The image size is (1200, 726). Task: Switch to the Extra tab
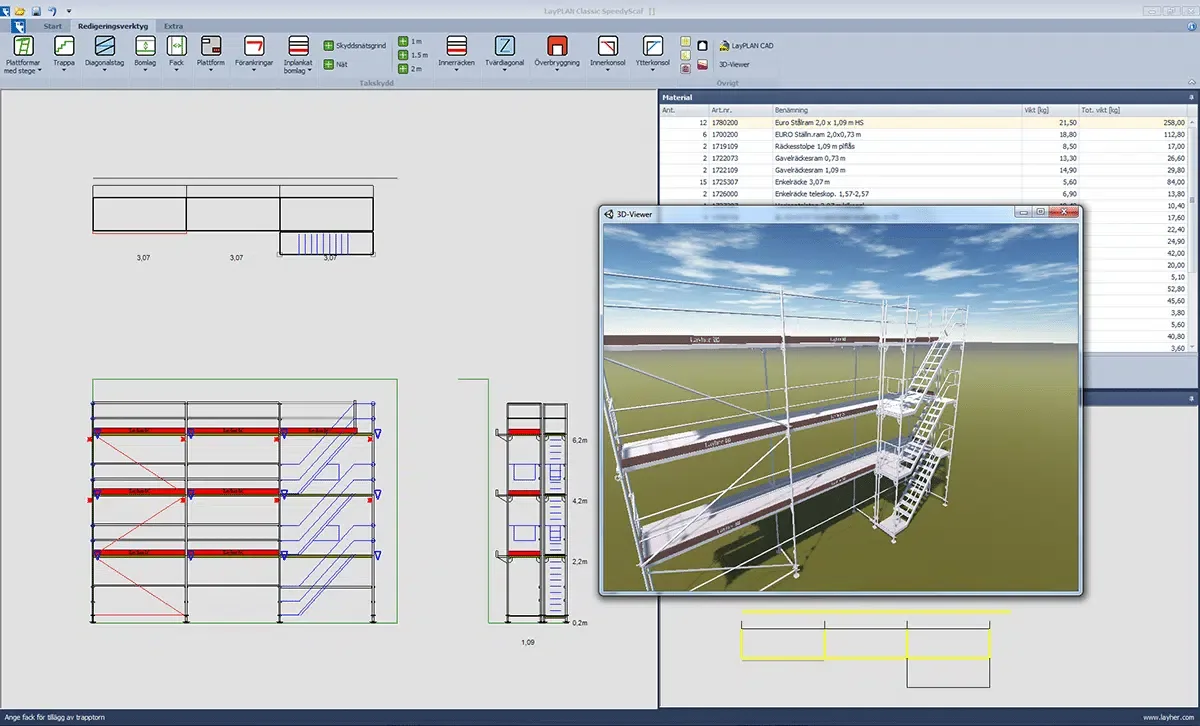click(x=174, y=25)
